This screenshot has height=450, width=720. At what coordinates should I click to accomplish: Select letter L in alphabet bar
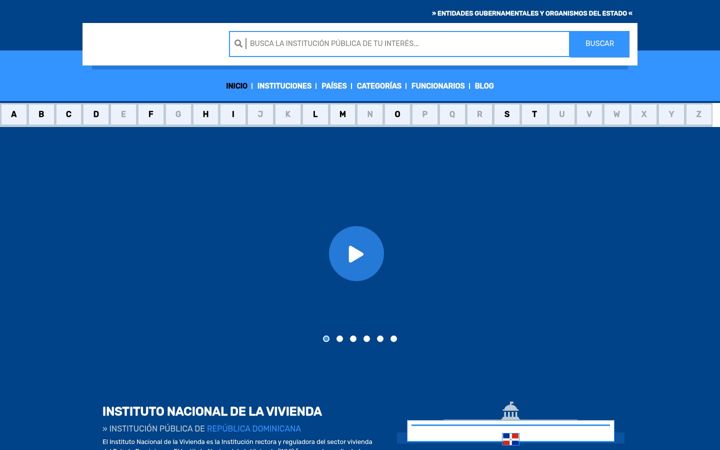pyautogui.click(x=315, y=114)
